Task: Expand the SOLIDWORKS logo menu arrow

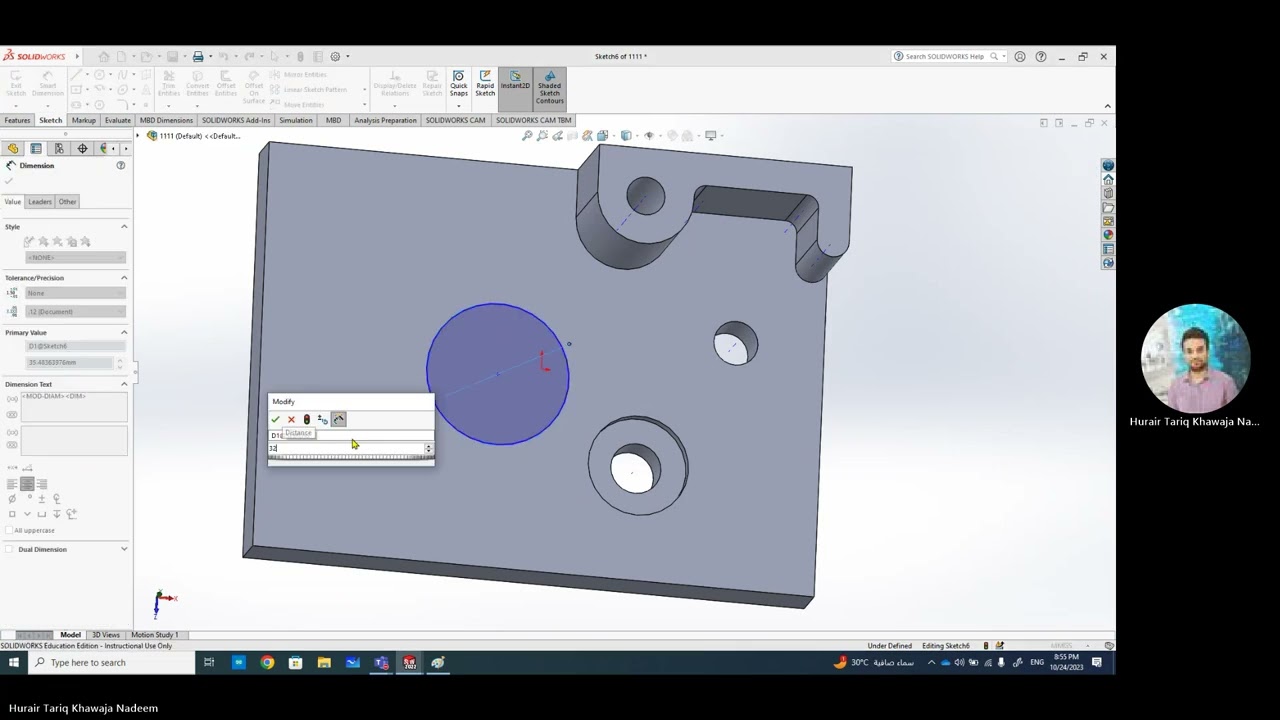Action: pyautogui.click(x=77, y=56)
